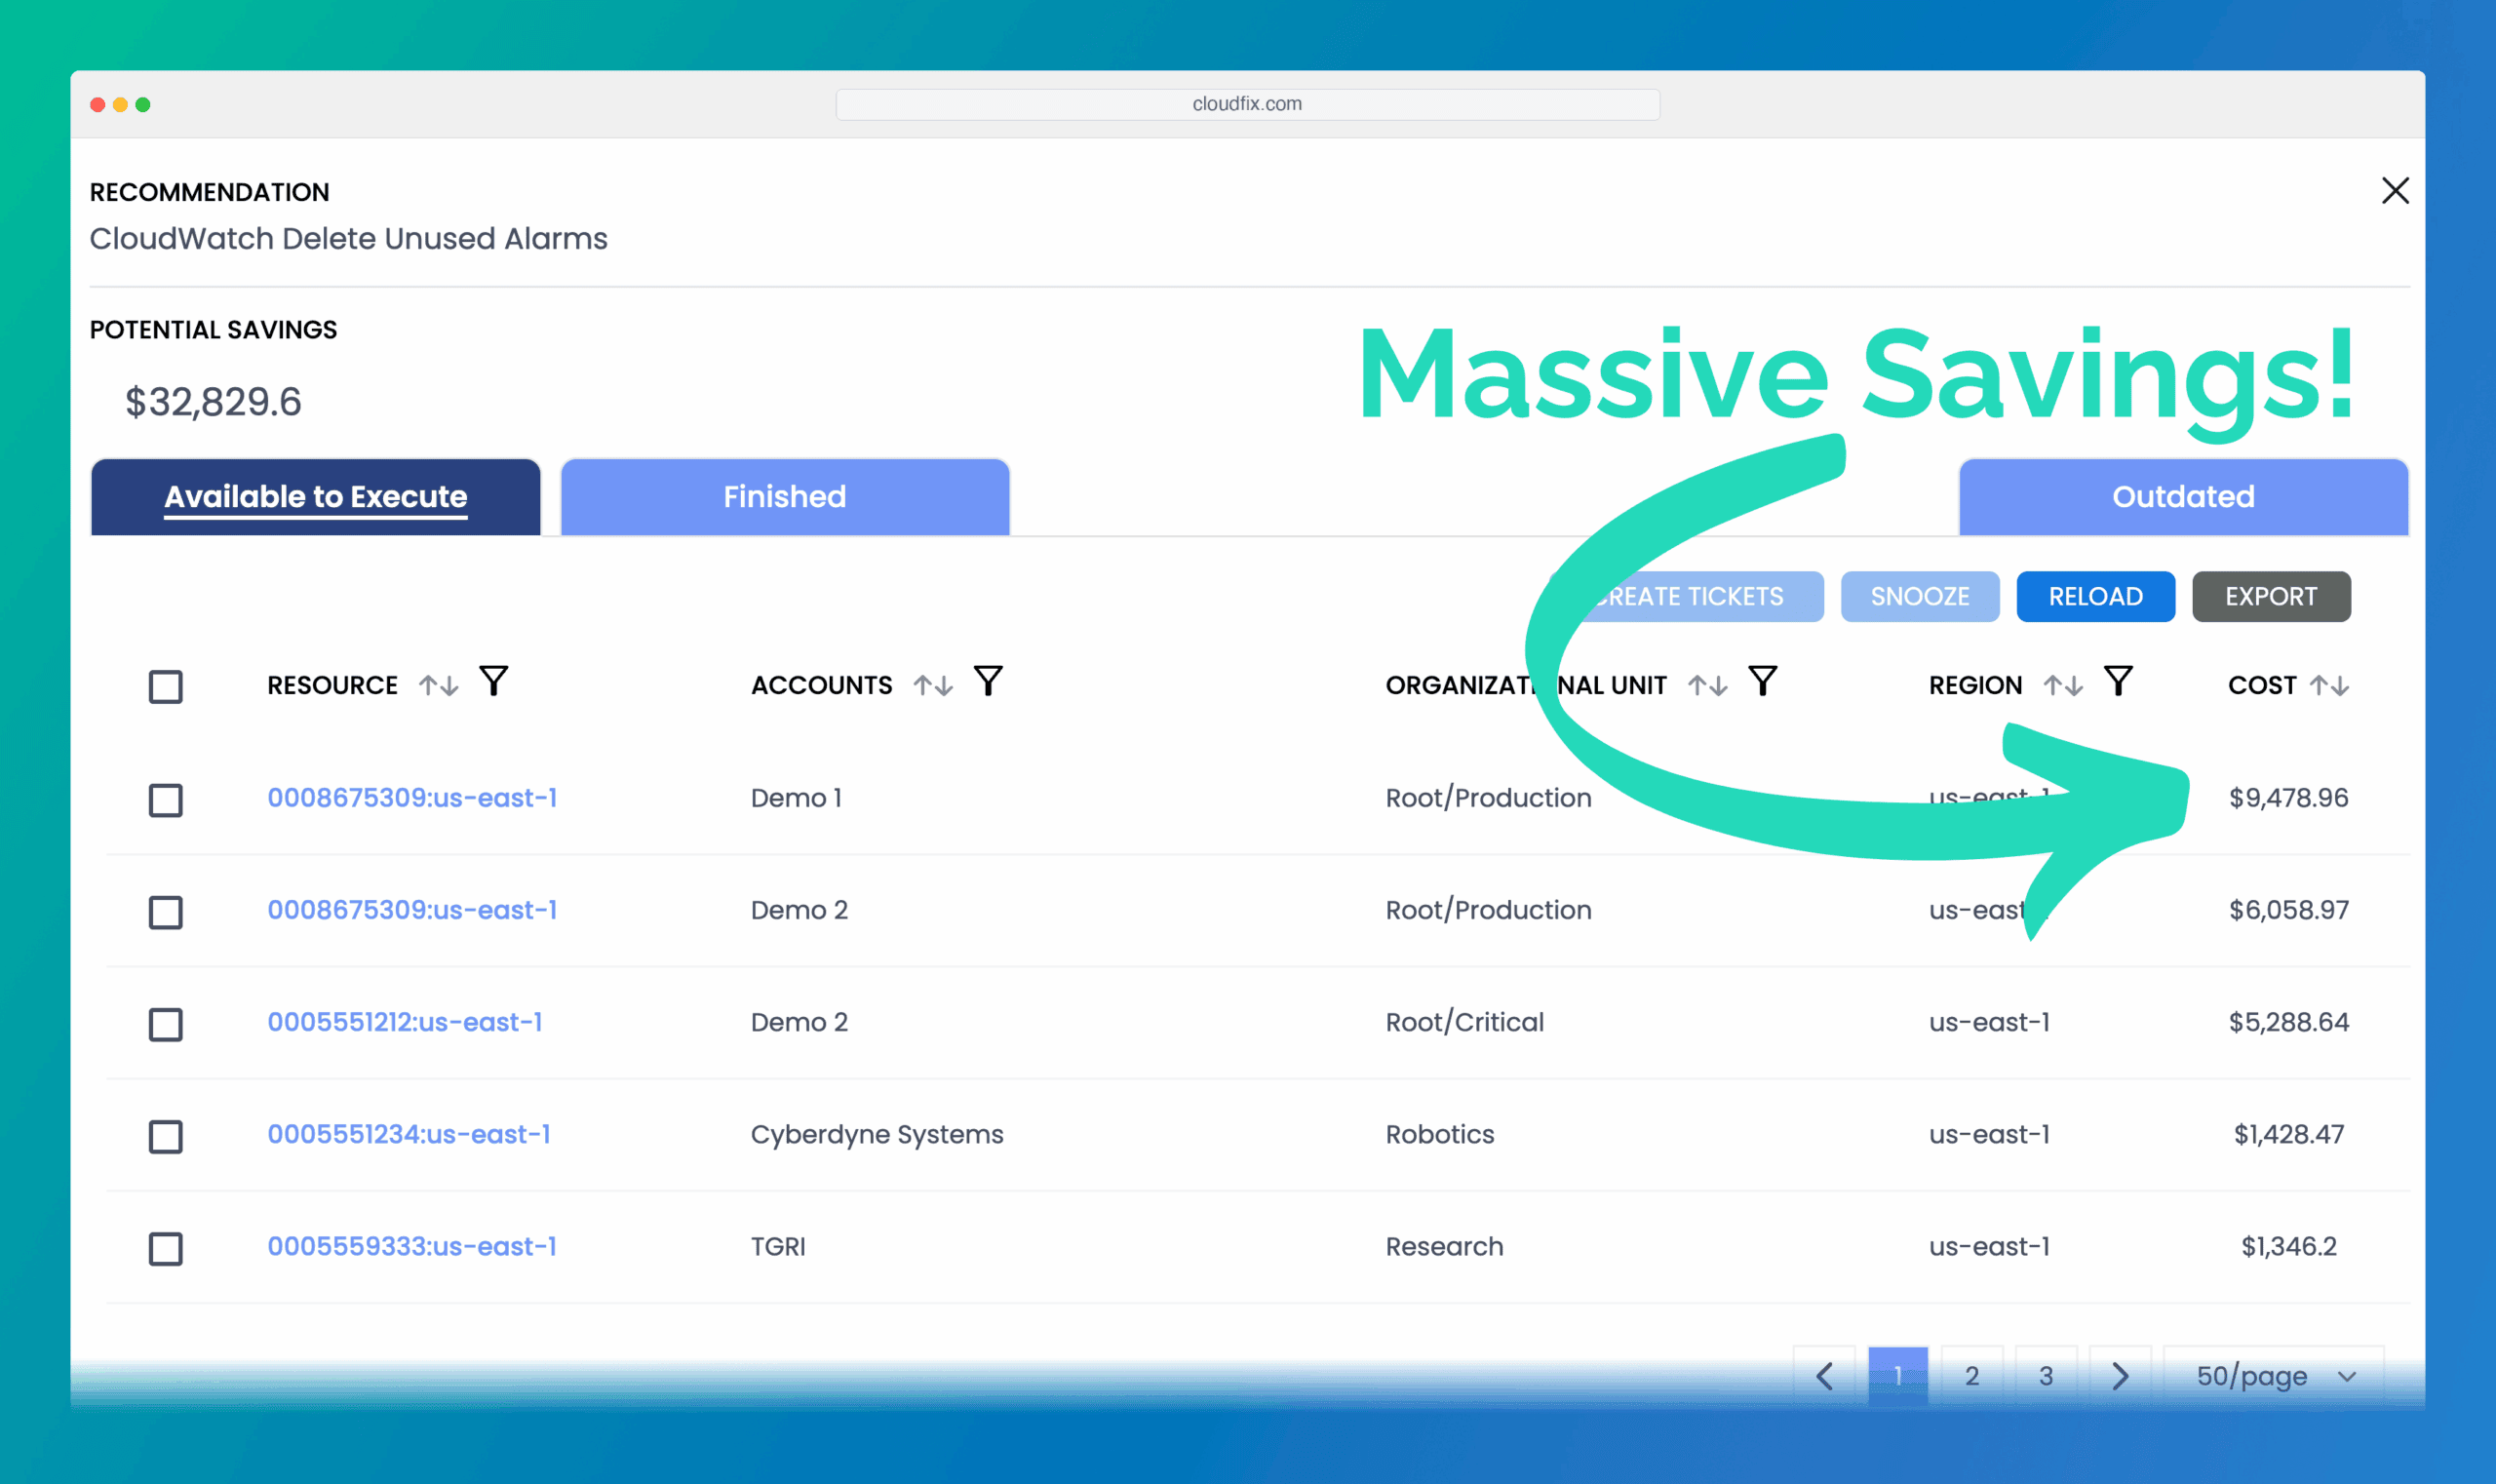Reload the recommendations list
The width and height of the screenshot is (2496, 1484).
click(x=2096, y=596)
